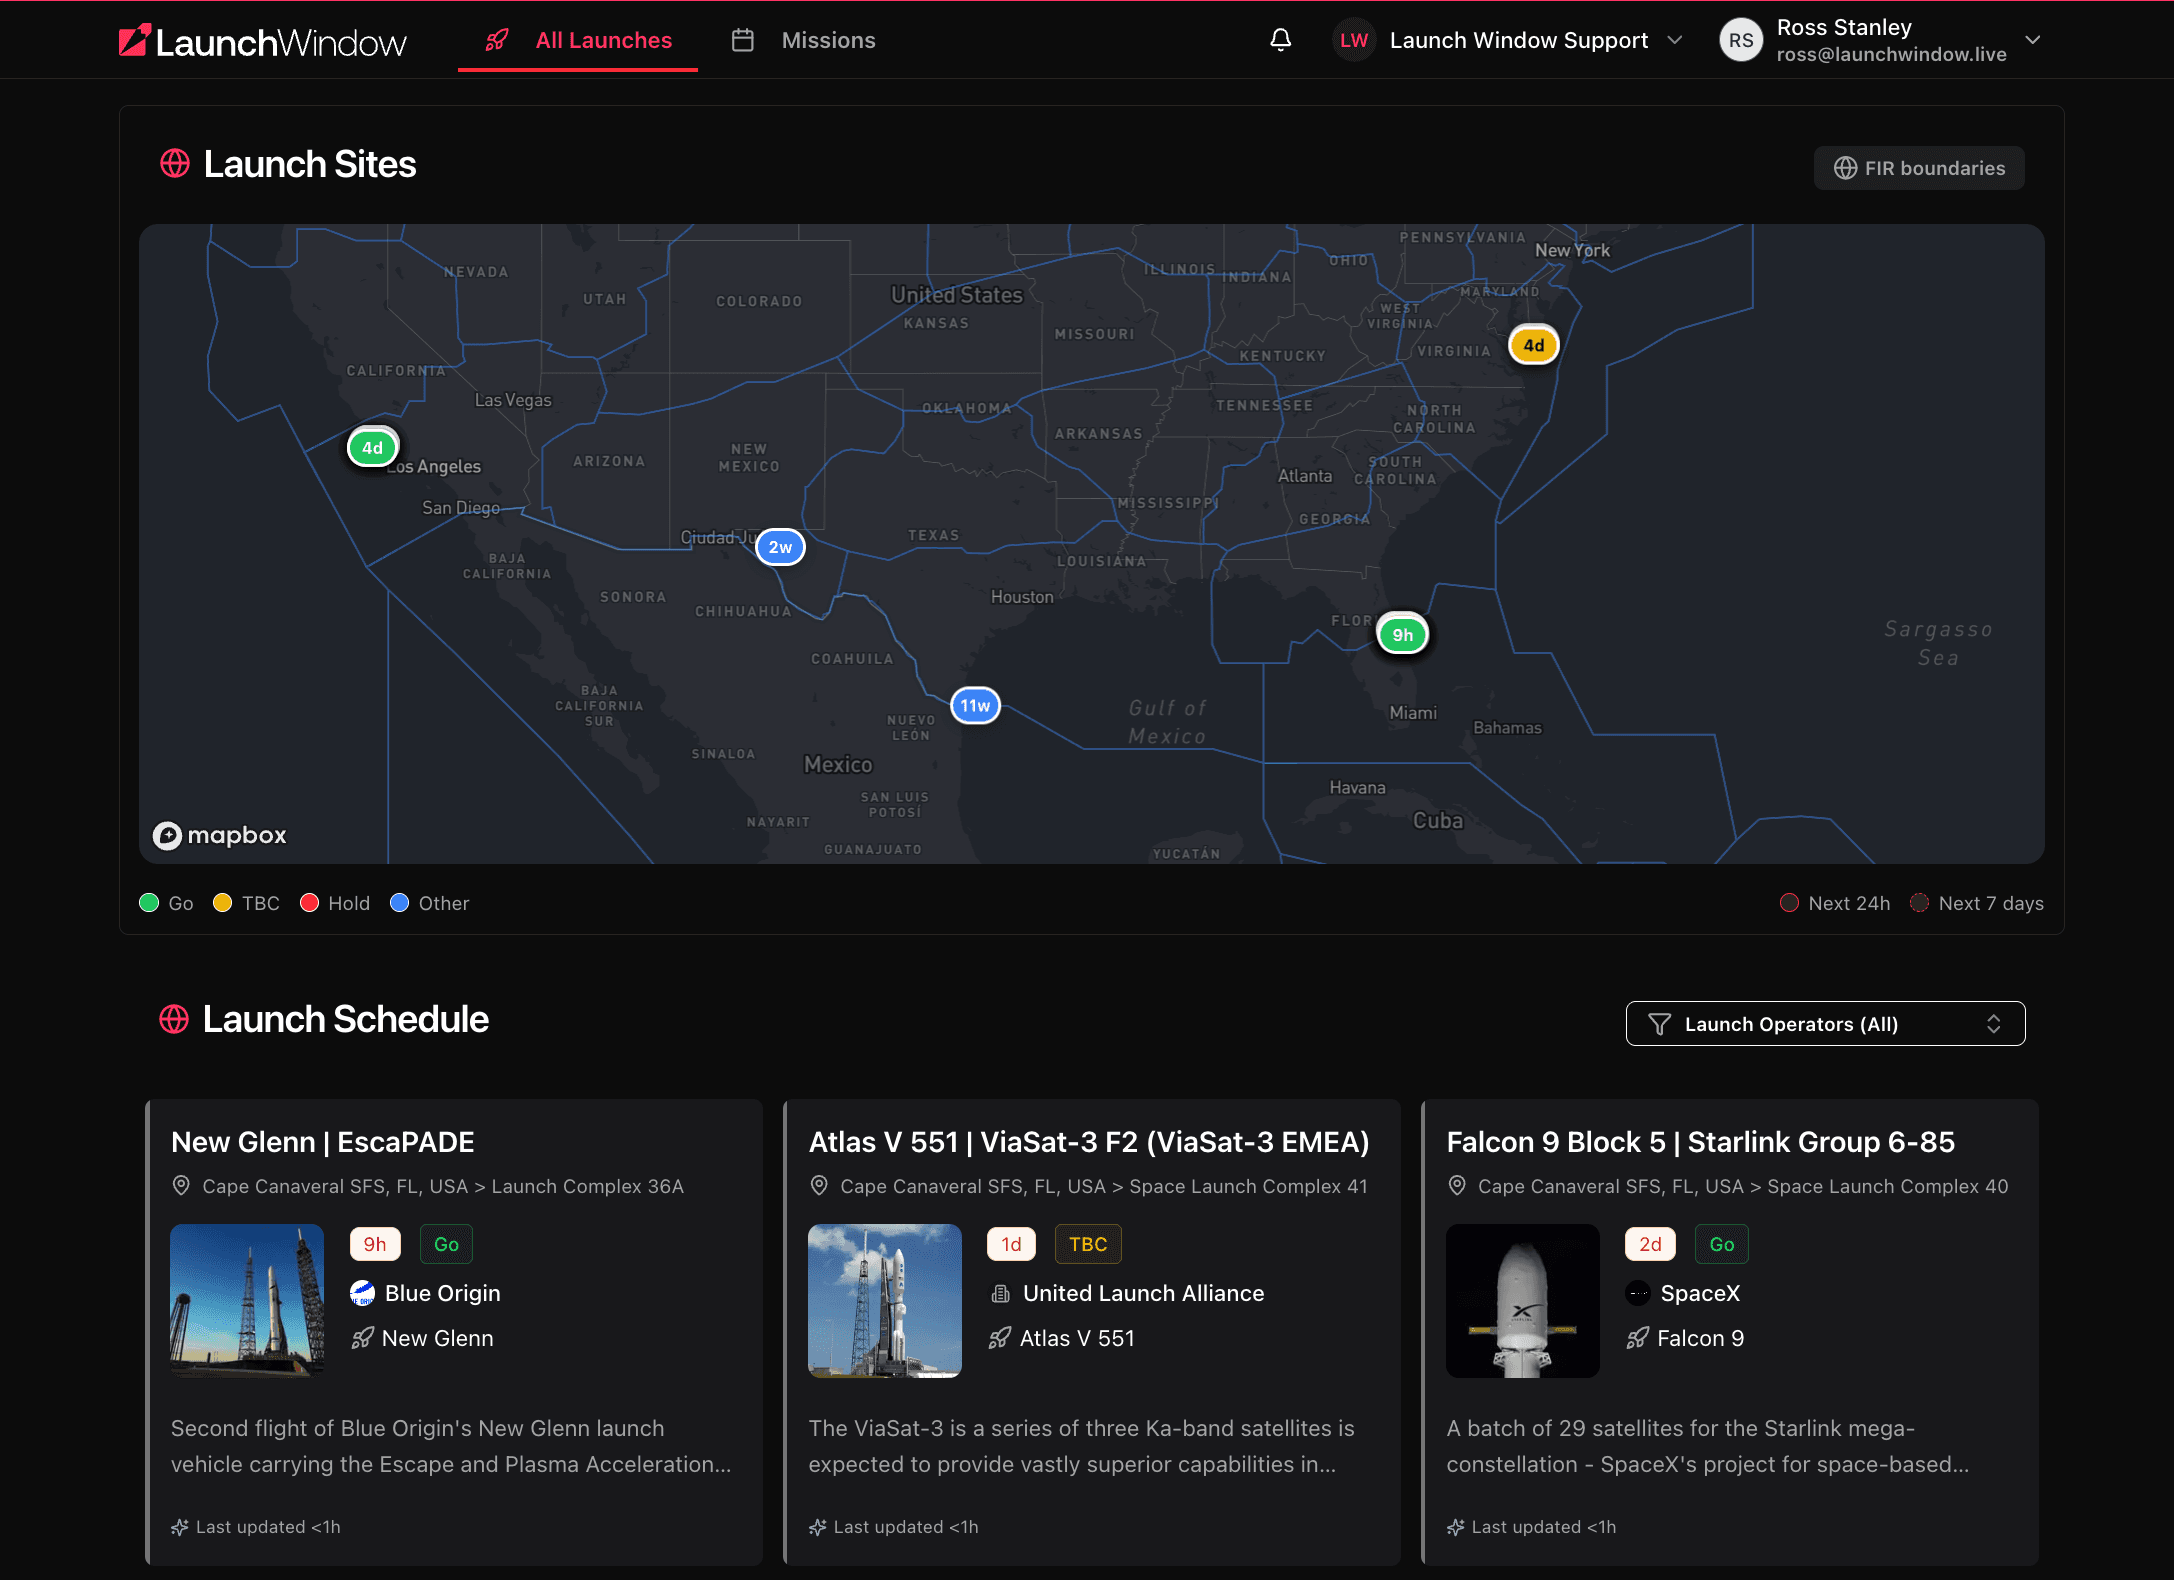This screenshot has height=1580, width=2174.
Task: Open the Launch Operators dropdown
Action: [1825, 1023]
